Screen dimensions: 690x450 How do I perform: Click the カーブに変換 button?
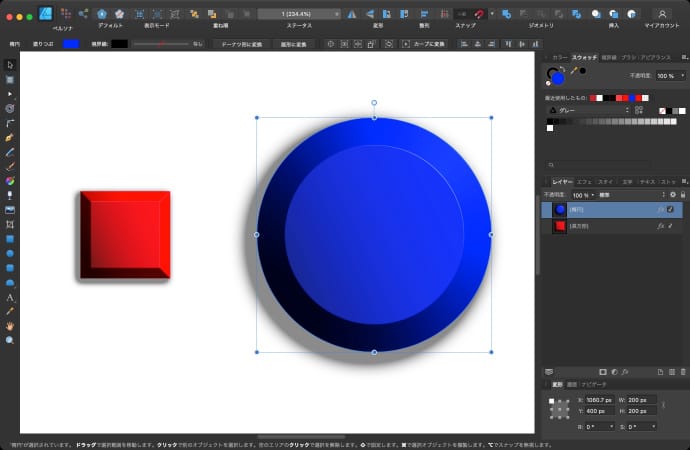427,44
